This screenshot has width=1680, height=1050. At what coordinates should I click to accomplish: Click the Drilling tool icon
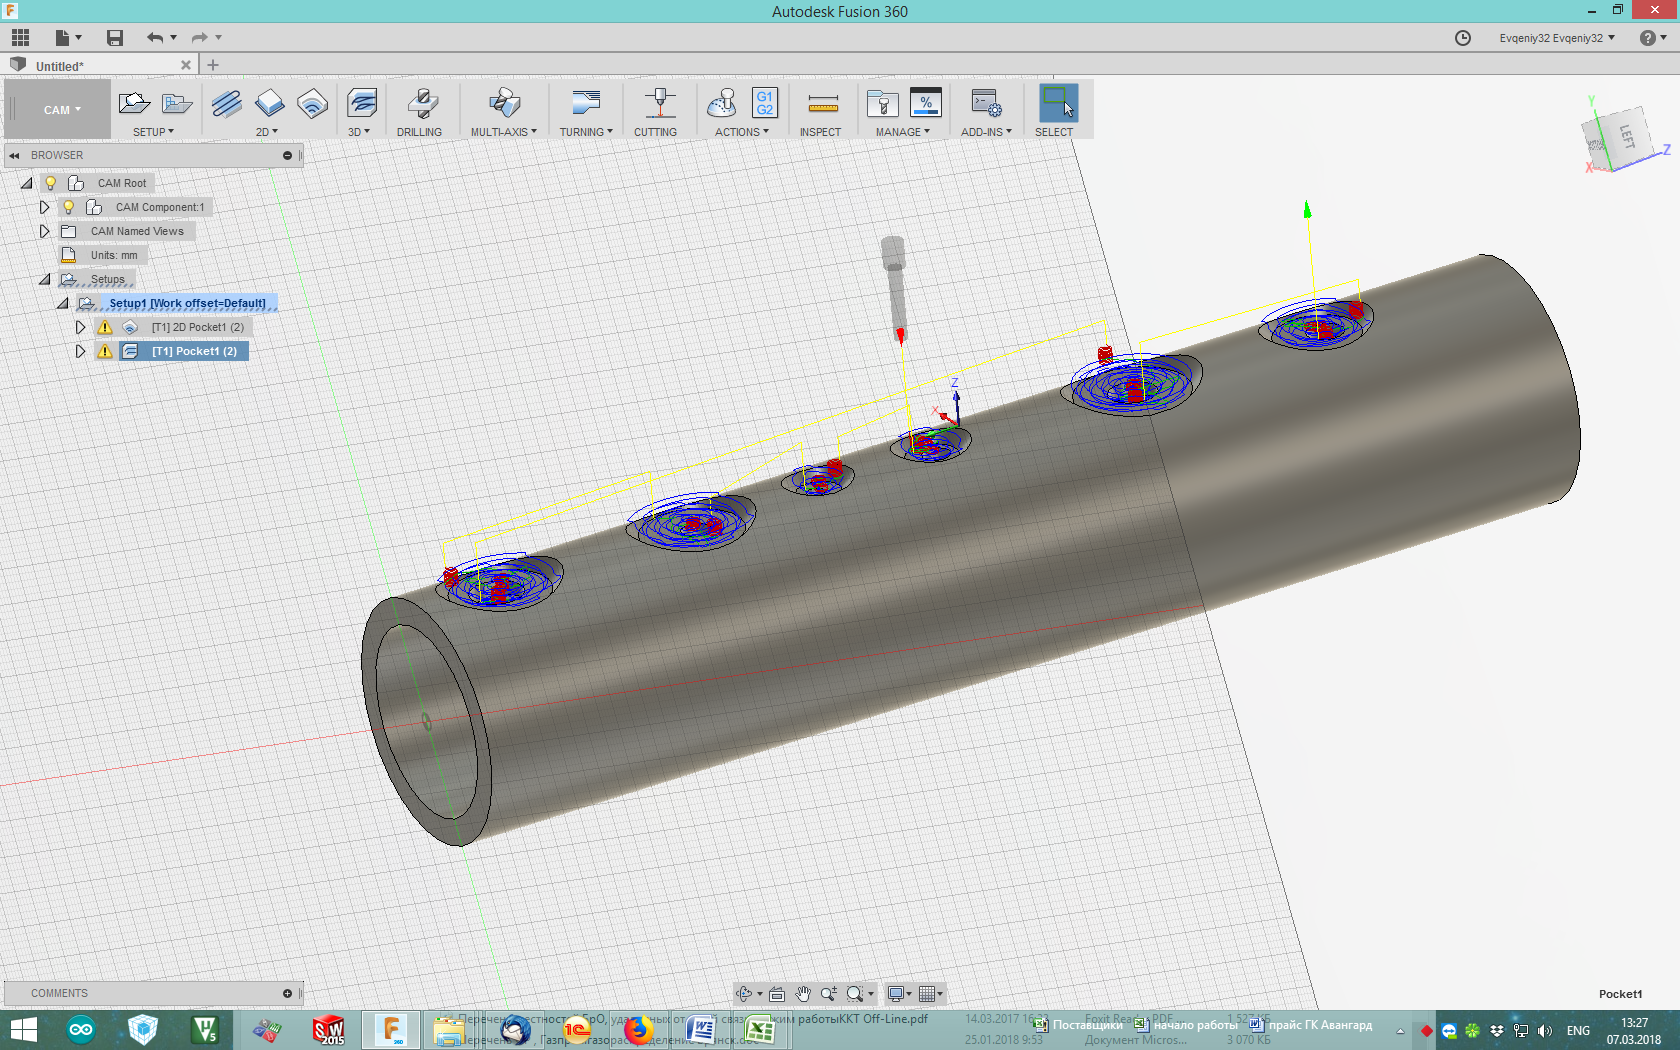click(x=421, y=104)
